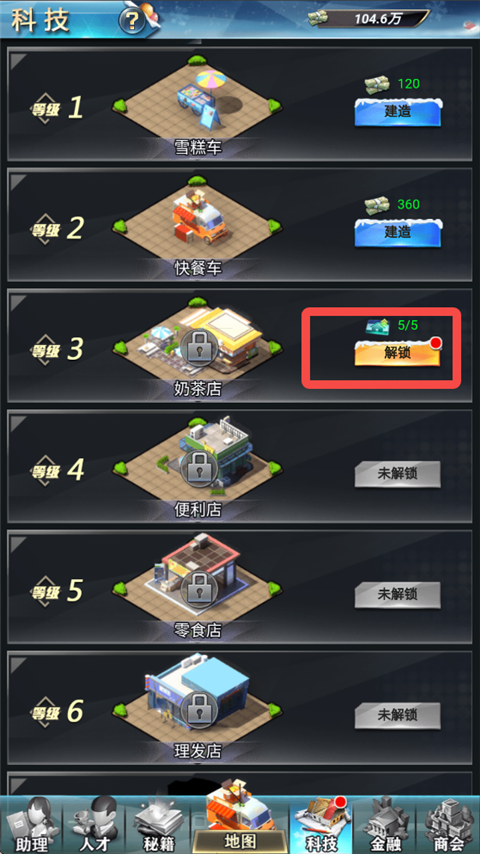Select the 秘籍 books icon
The width and height of the screenshot is (480, 854).
point(157,824)
